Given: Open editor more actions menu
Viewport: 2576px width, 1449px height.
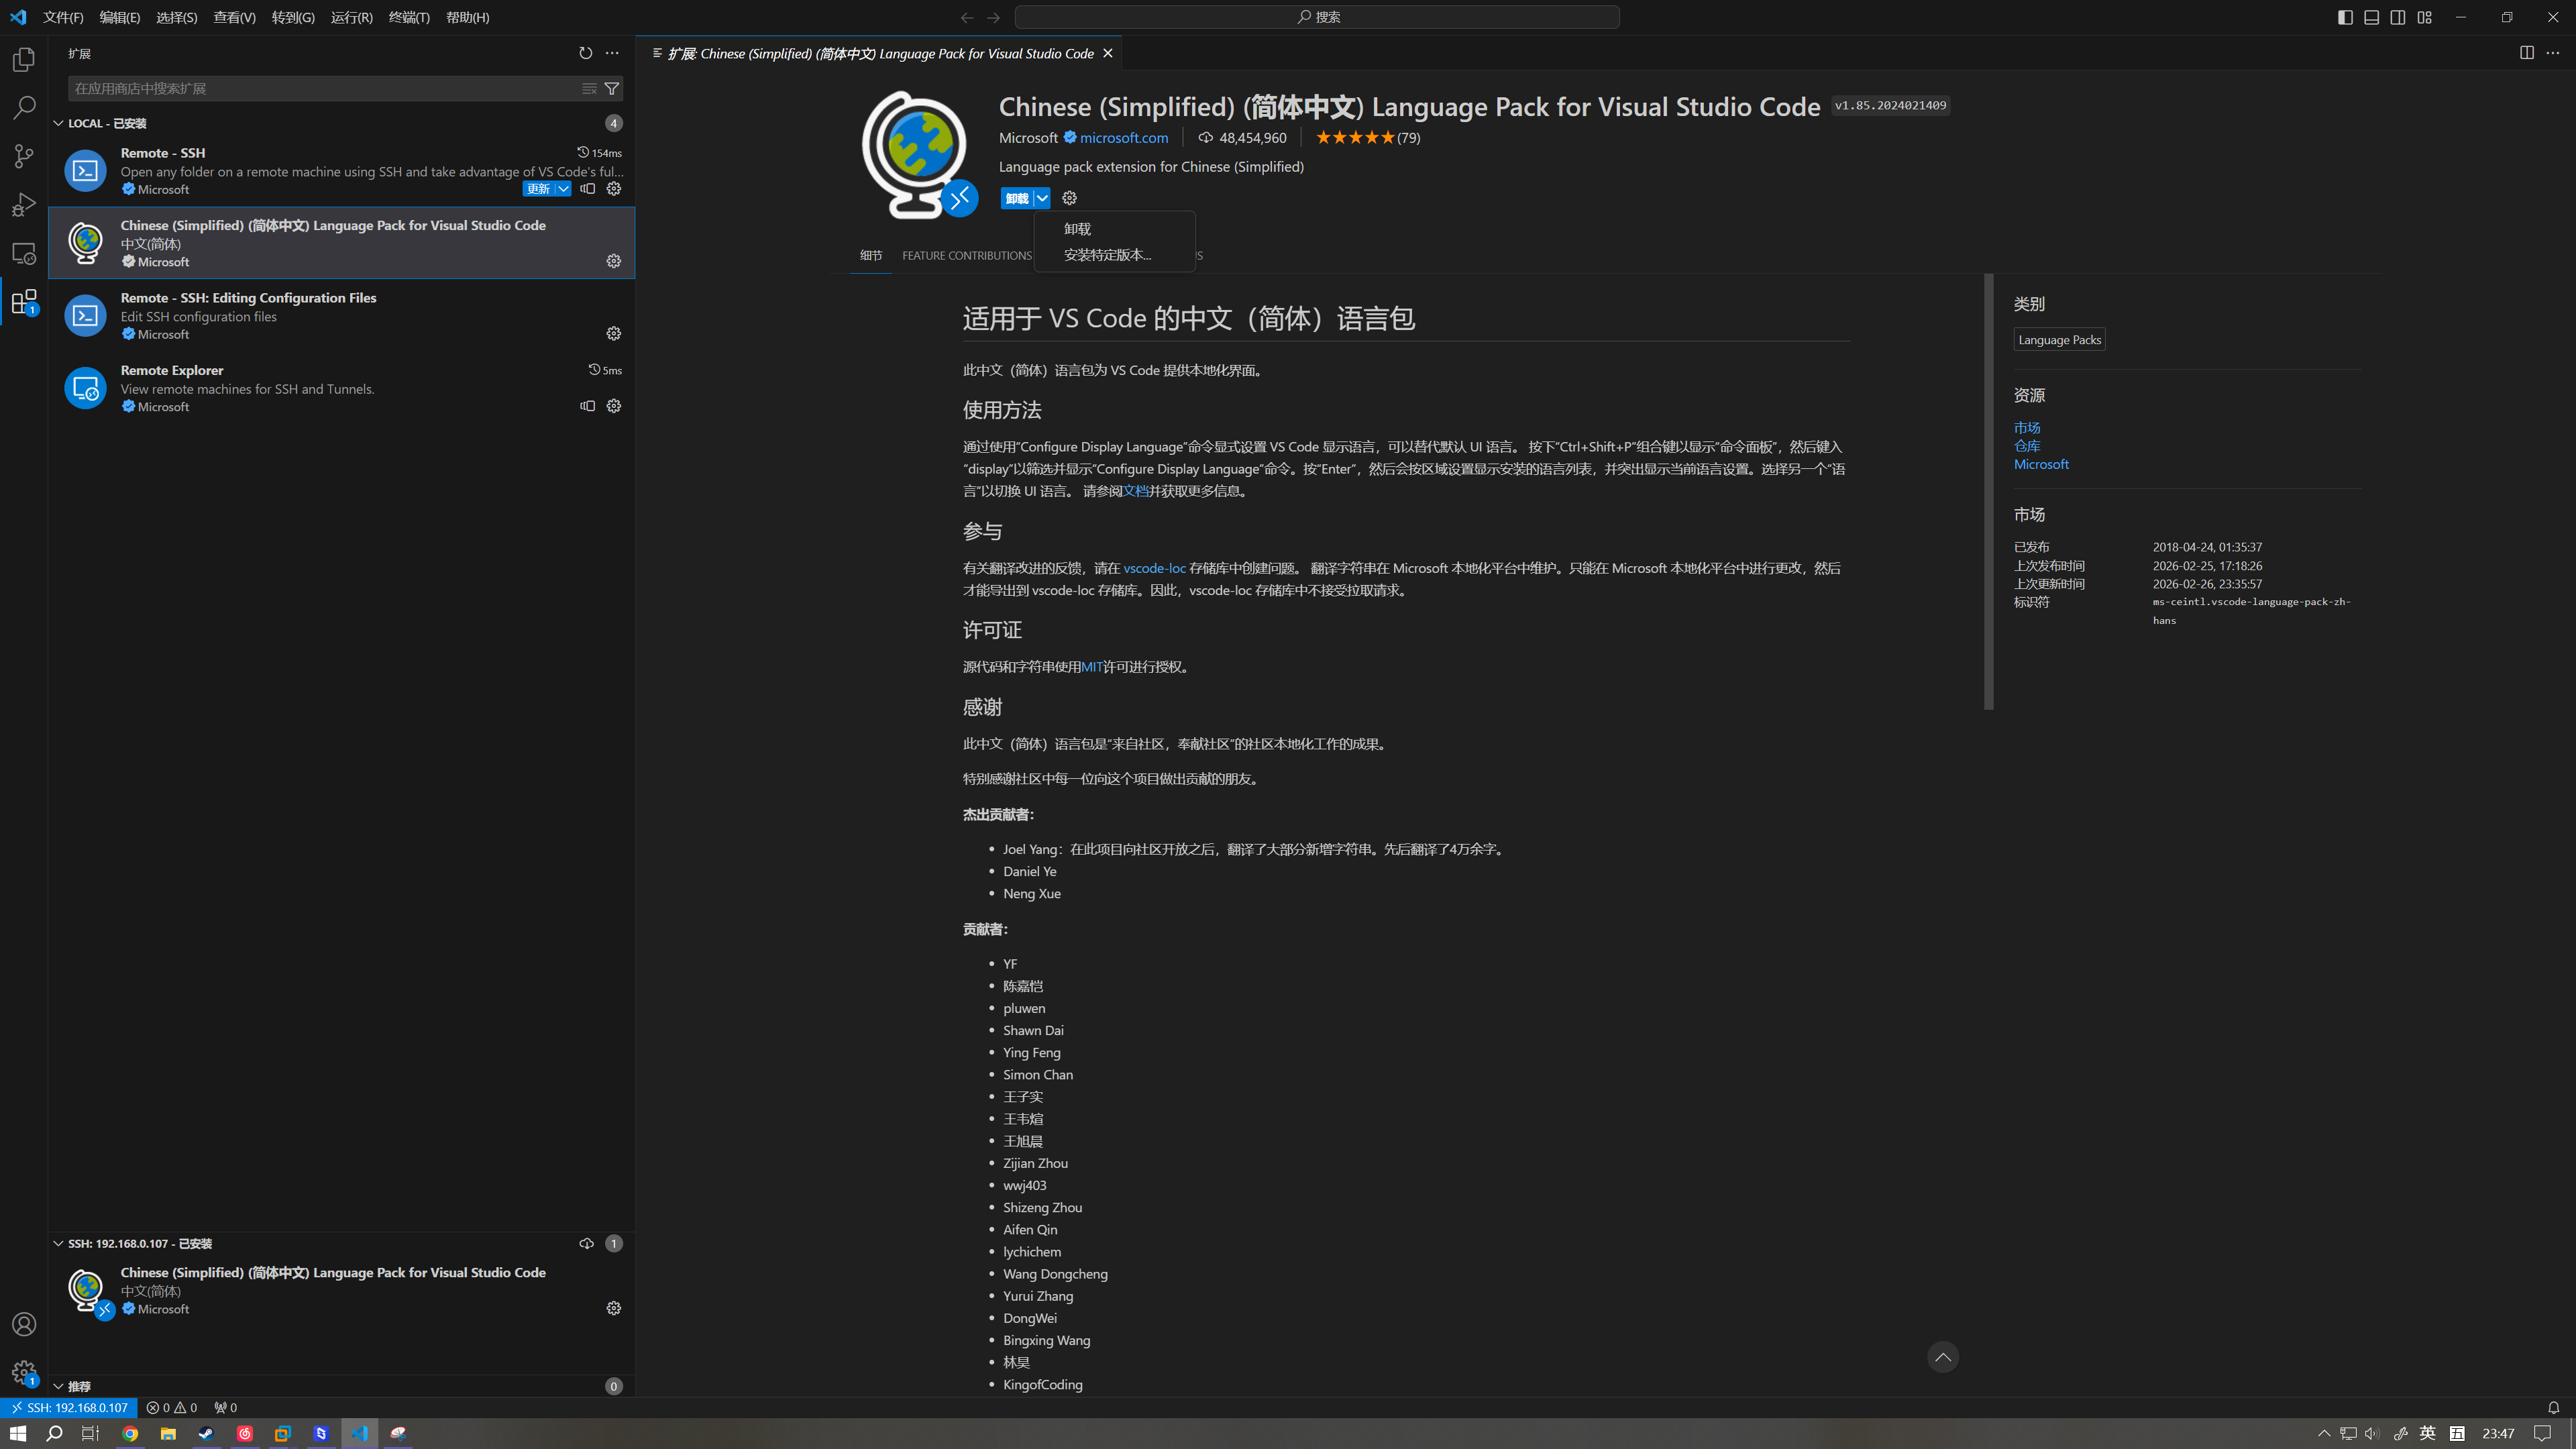Looking at the screenshot, I should 2553,53.
